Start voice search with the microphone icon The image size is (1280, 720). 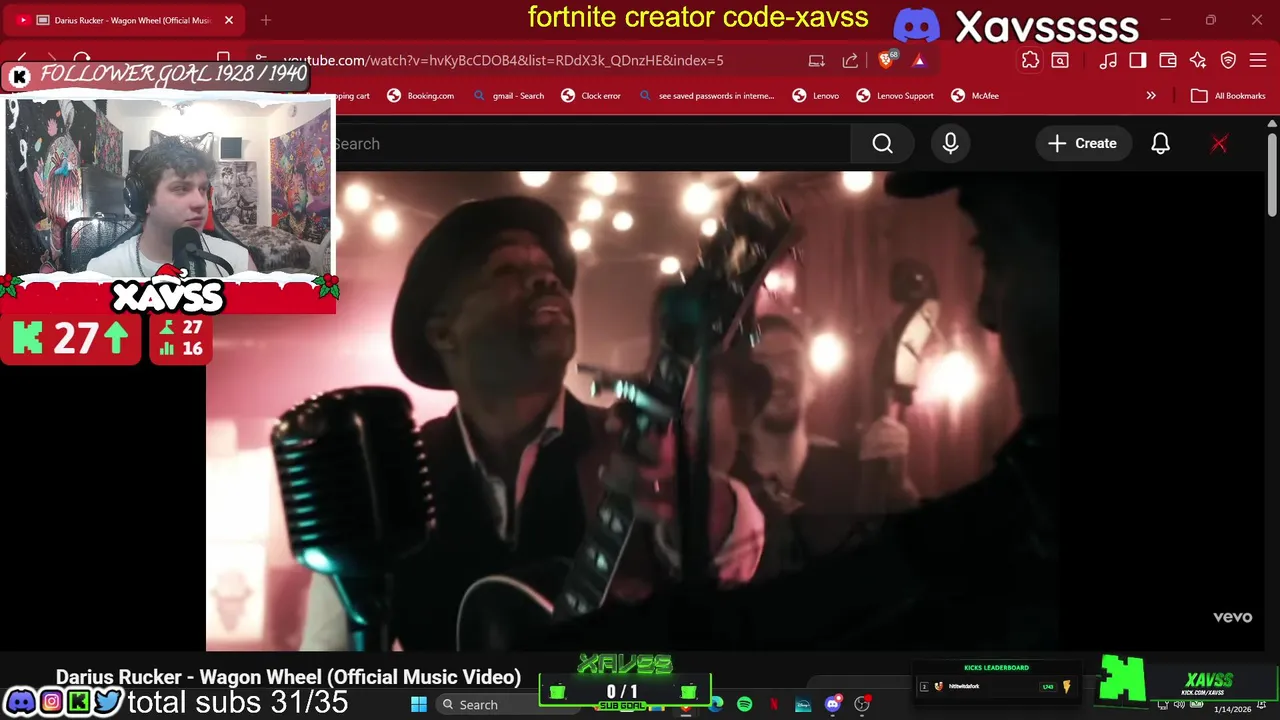coord(950,144)
